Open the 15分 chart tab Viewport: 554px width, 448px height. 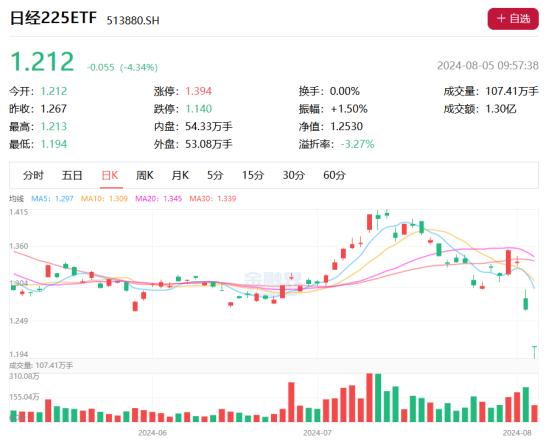(253, 175)
